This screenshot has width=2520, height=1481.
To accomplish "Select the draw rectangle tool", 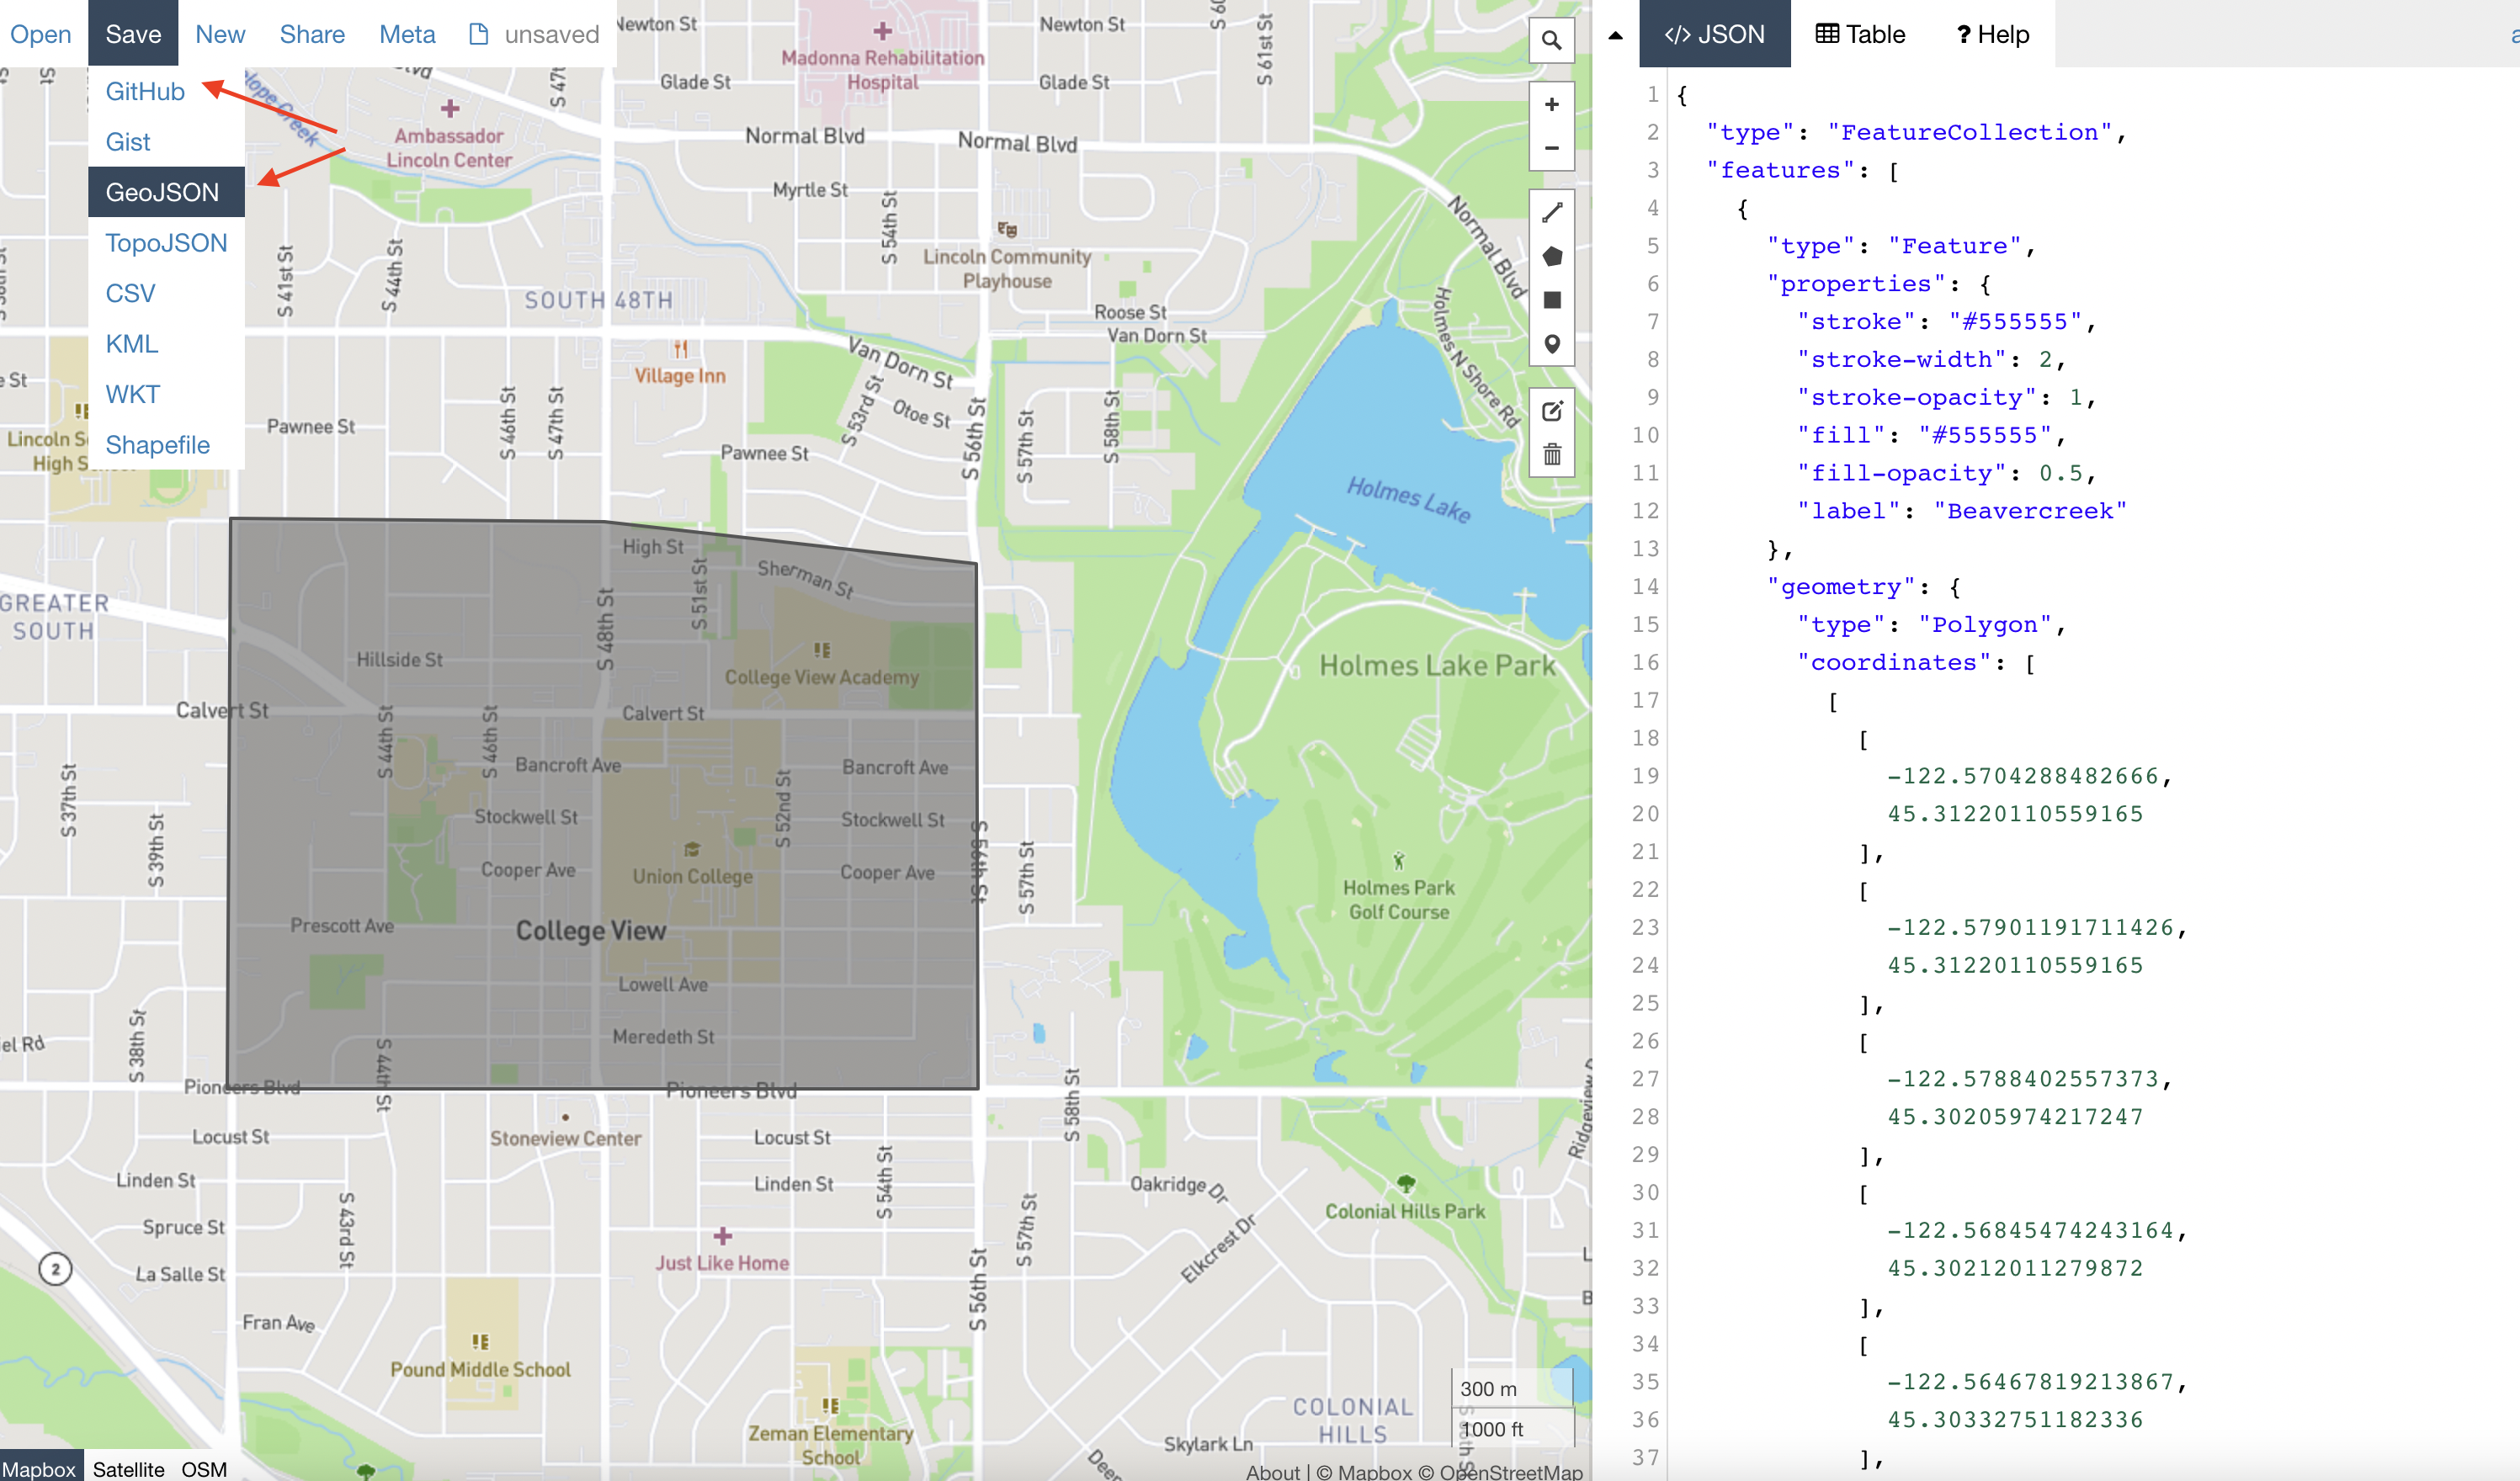I will coord(1551,300).
